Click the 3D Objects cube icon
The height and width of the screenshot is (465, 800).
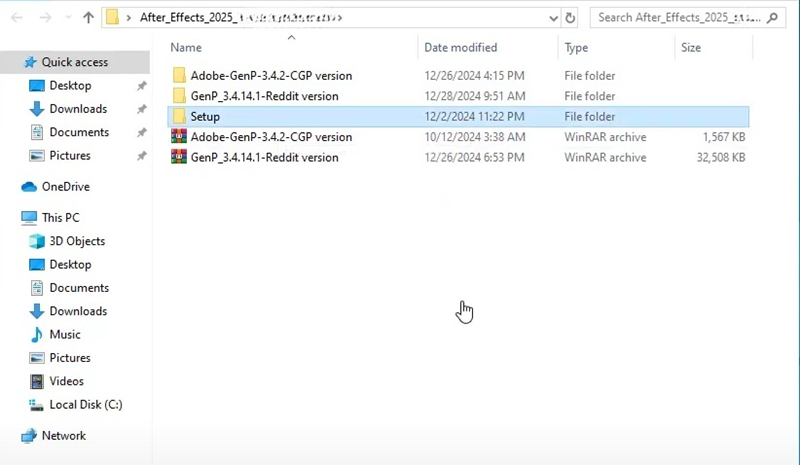37,241
